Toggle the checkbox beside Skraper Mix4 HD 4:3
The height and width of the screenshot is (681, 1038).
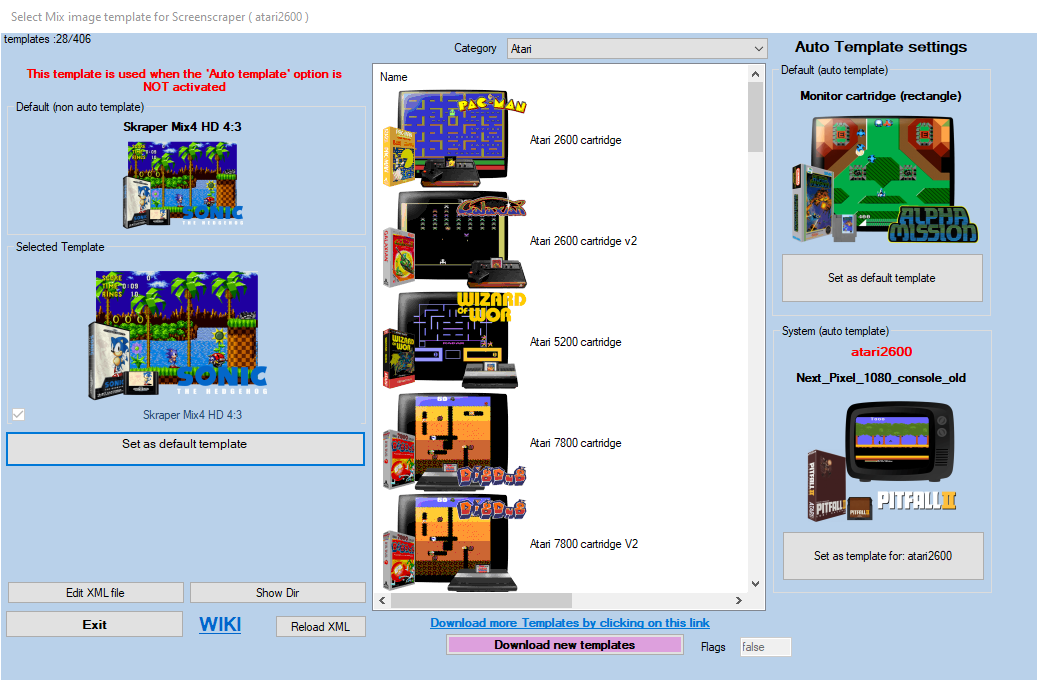pyautogui.click(x=19, y=415)
